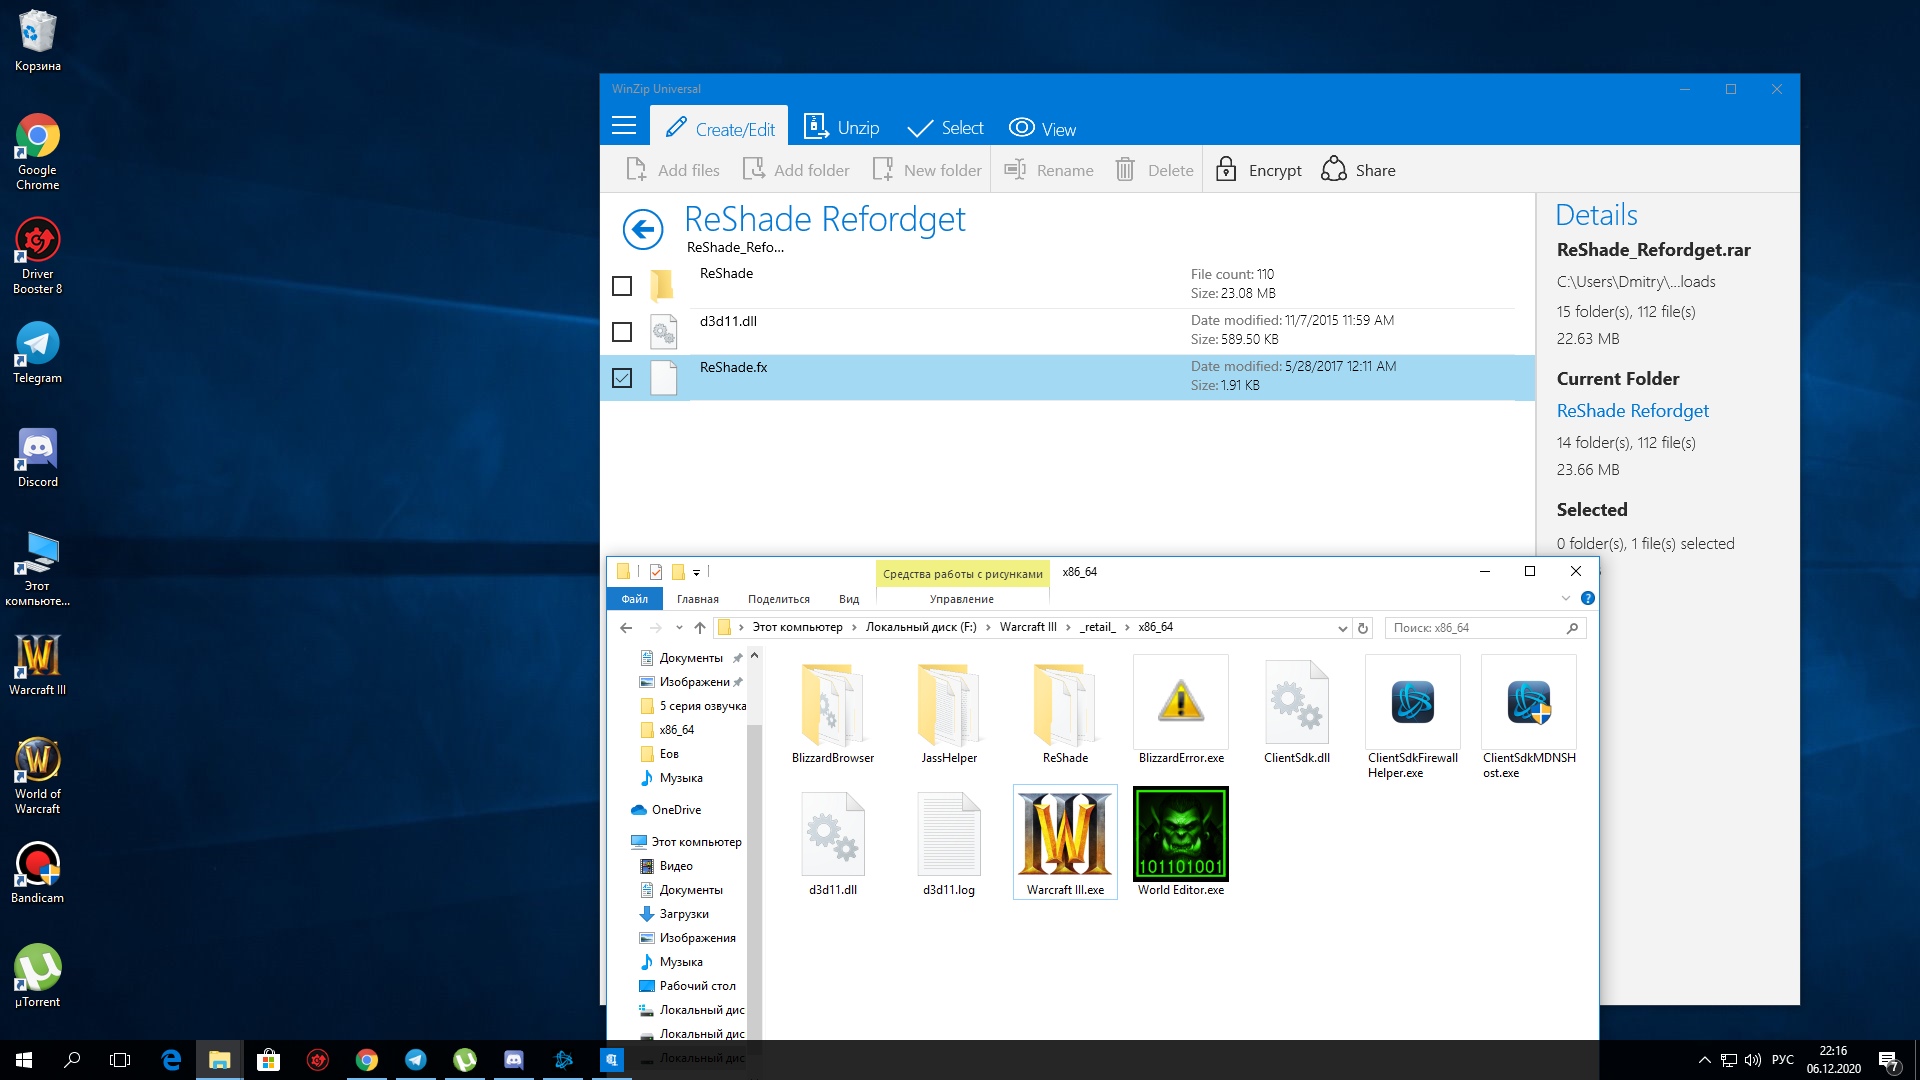The width and height of the screenshot is (1920, 1080).
Task: Click the Encrypt lock icon
Action: pos(1225,170)
